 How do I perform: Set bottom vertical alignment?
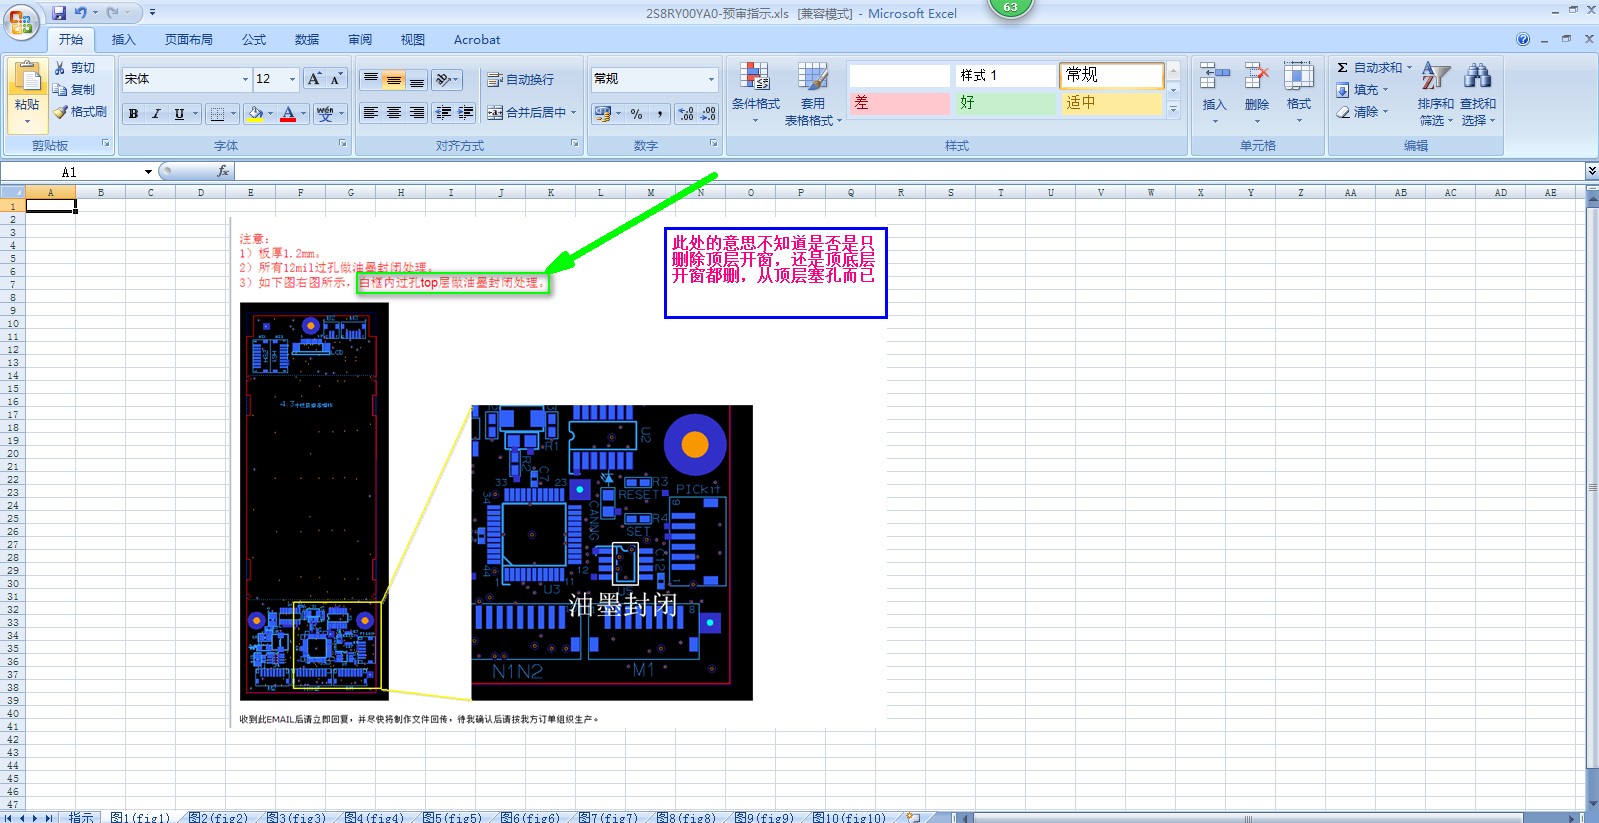point(417,79)
